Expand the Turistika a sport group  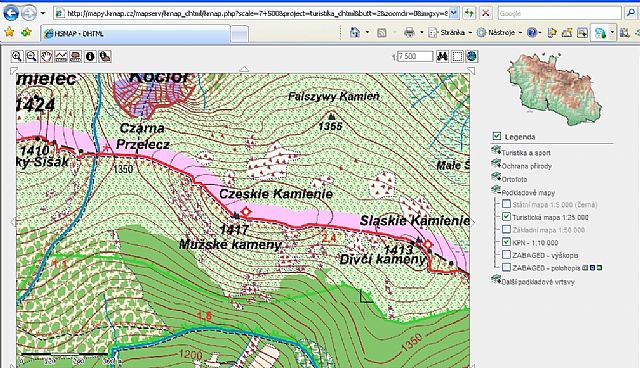coord(496,151)
